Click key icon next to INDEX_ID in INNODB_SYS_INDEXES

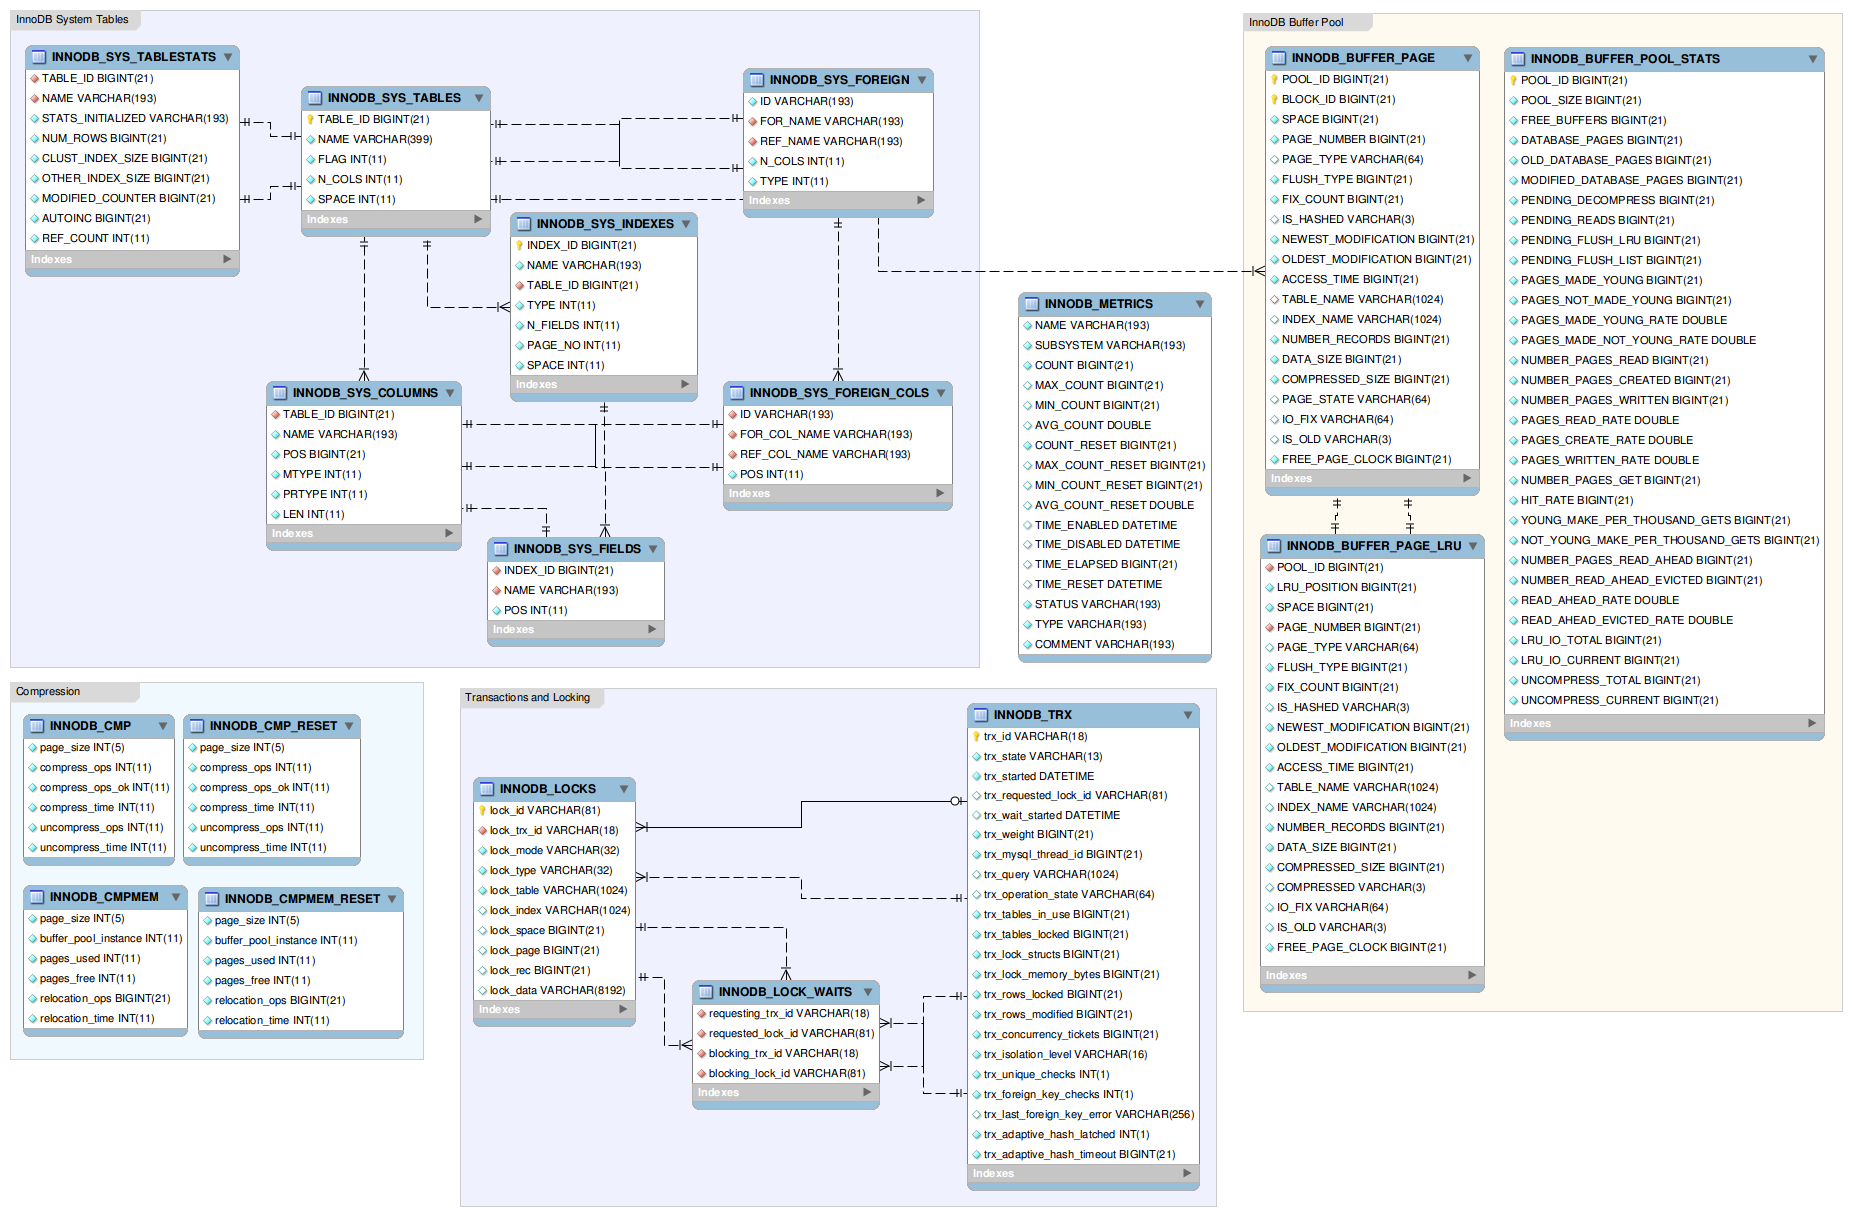520,246
